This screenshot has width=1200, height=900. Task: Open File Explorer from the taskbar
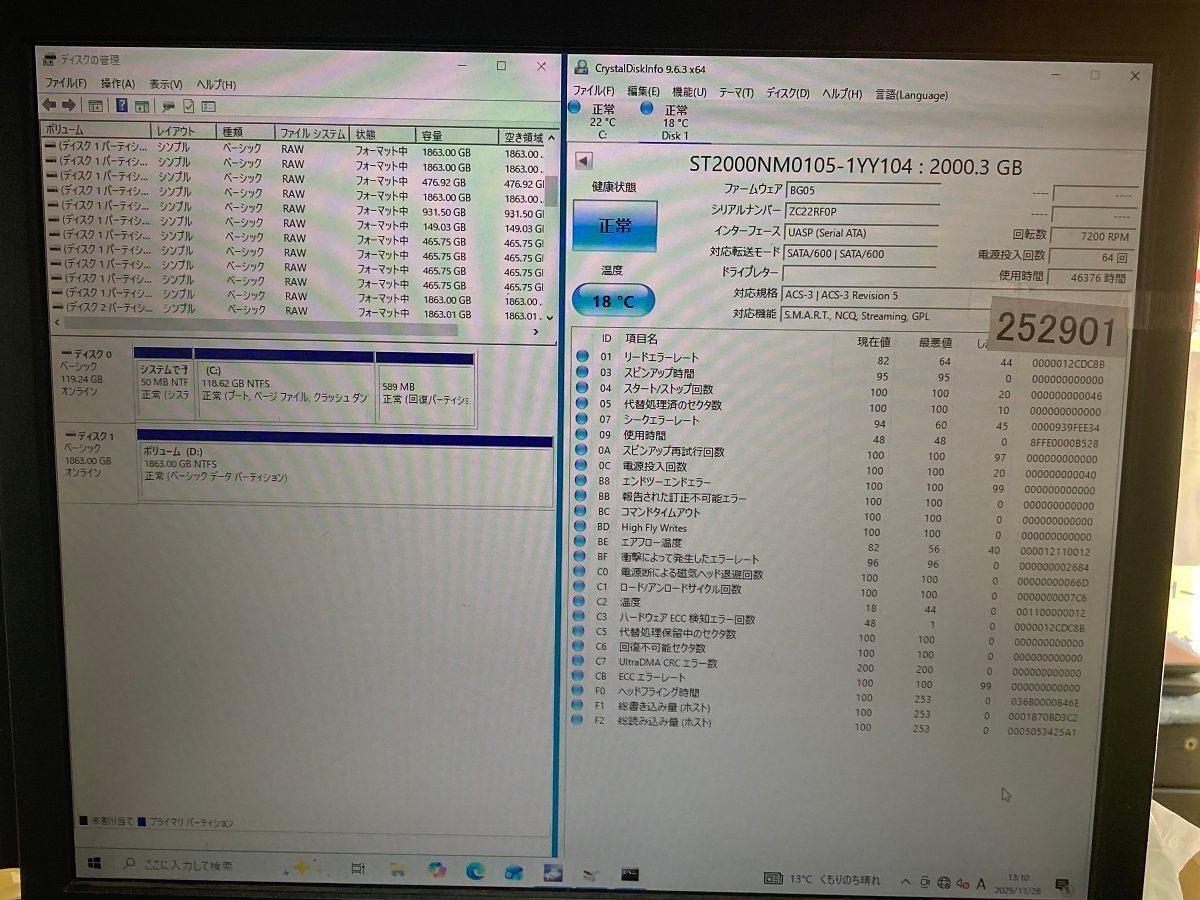point(397,869)
